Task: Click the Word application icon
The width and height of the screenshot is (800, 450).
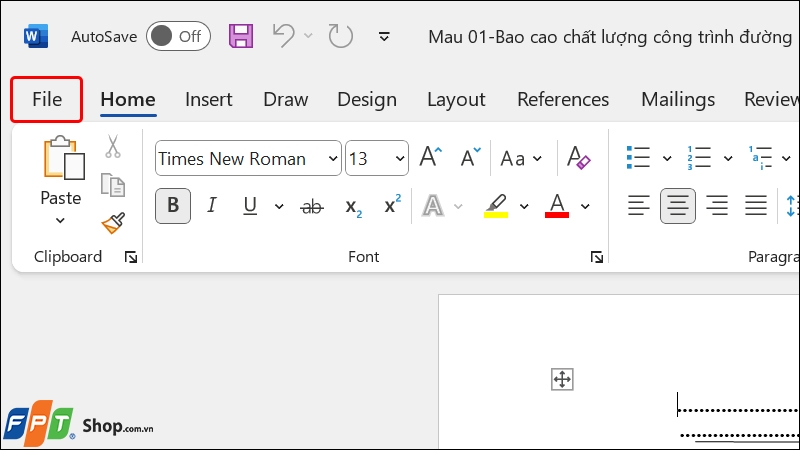Action: [x=36, y=36]
